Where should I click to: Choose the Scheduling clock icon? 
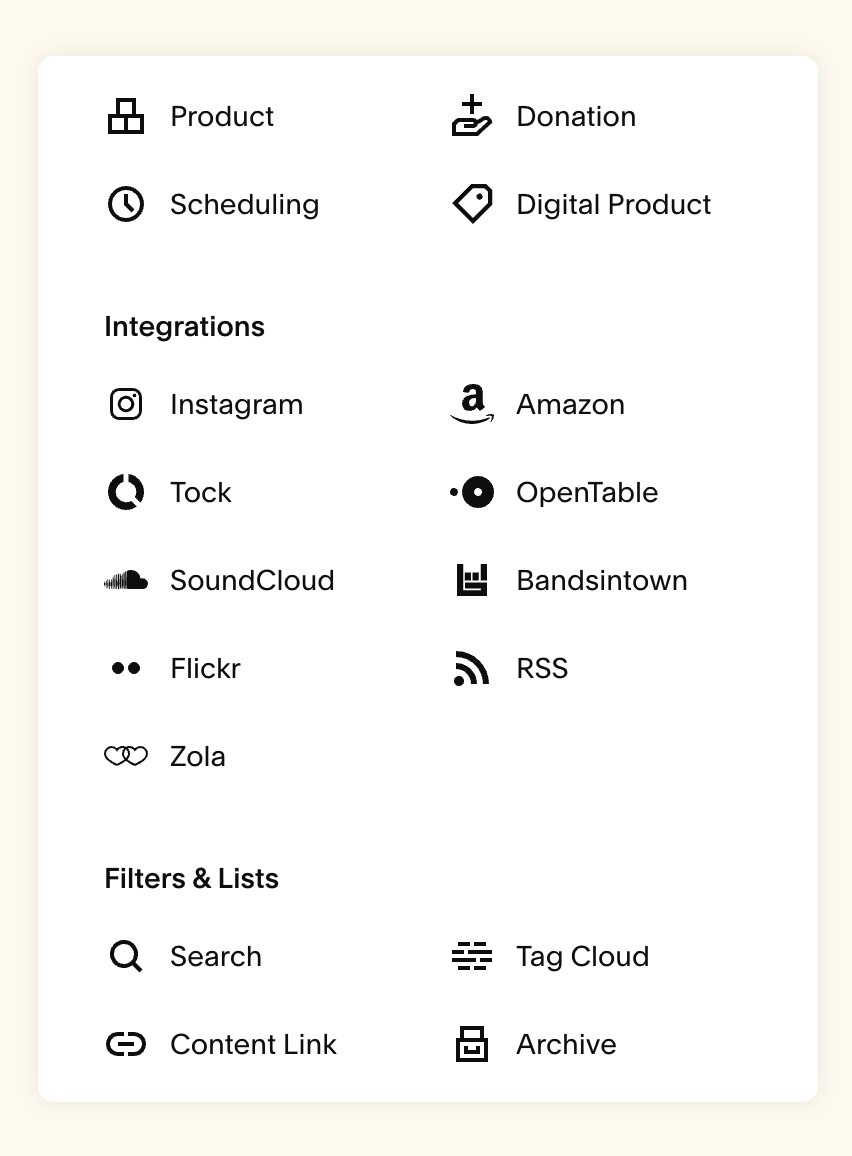click(x=126, y=204)
